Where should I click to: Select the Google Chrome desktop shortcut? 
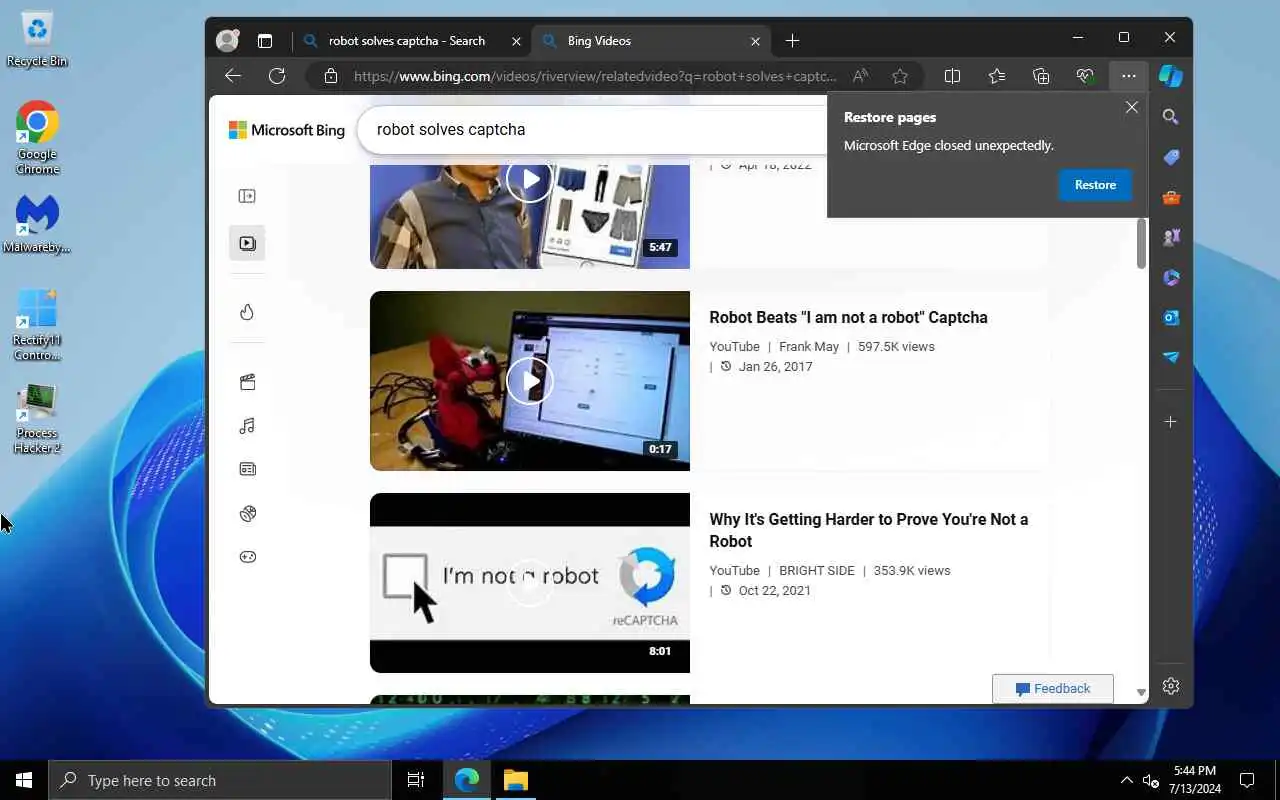(x=37, y=138)
